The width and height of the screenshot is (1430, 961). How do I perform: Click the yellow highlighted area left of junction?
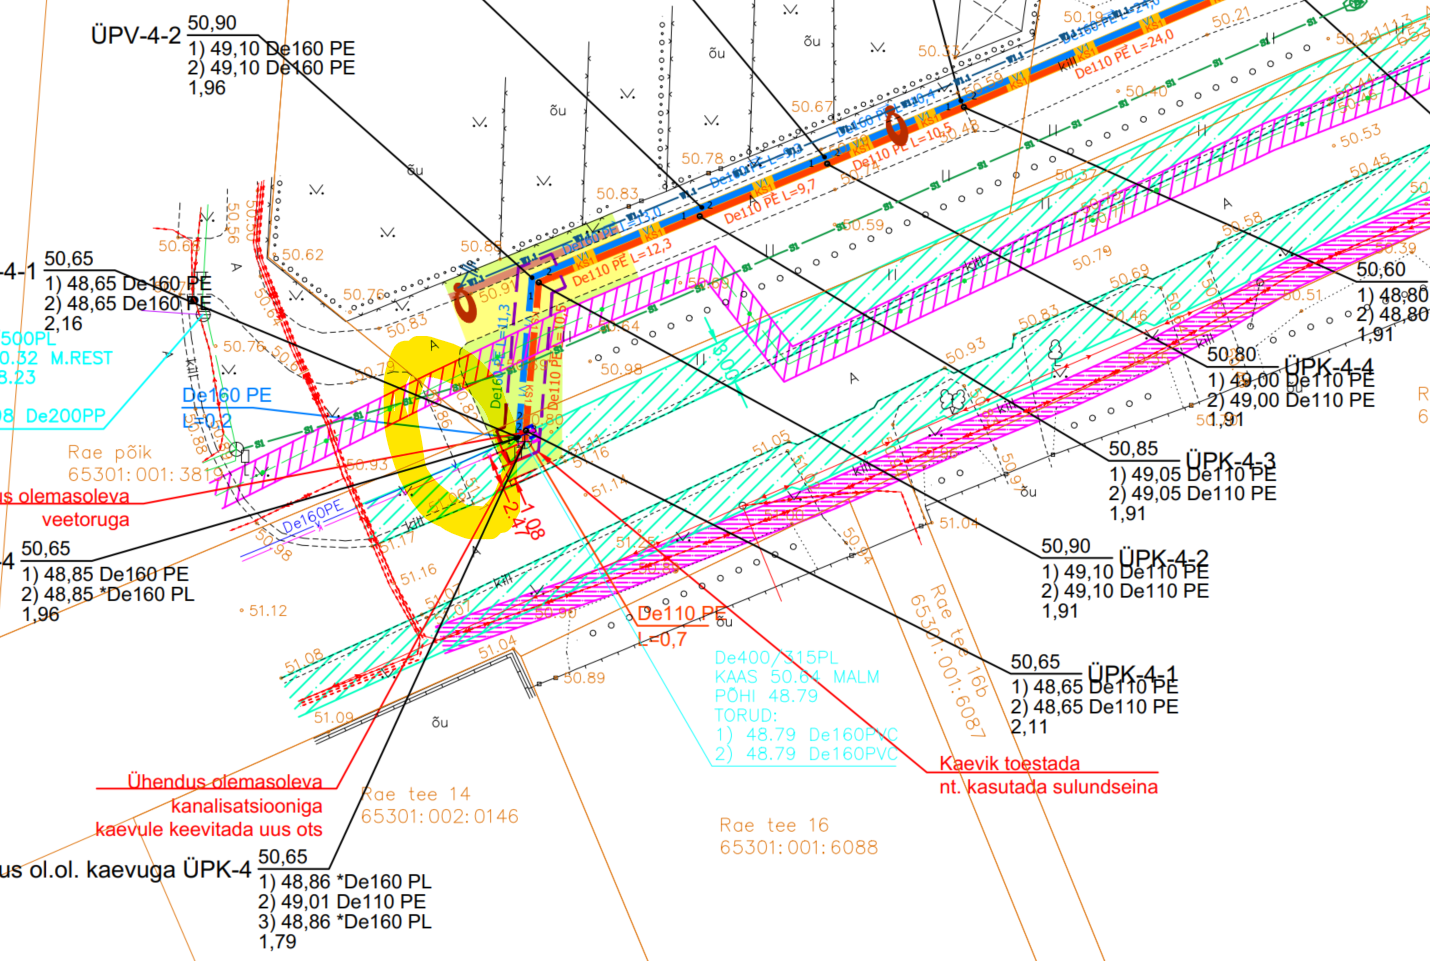(x=425, y=430)
